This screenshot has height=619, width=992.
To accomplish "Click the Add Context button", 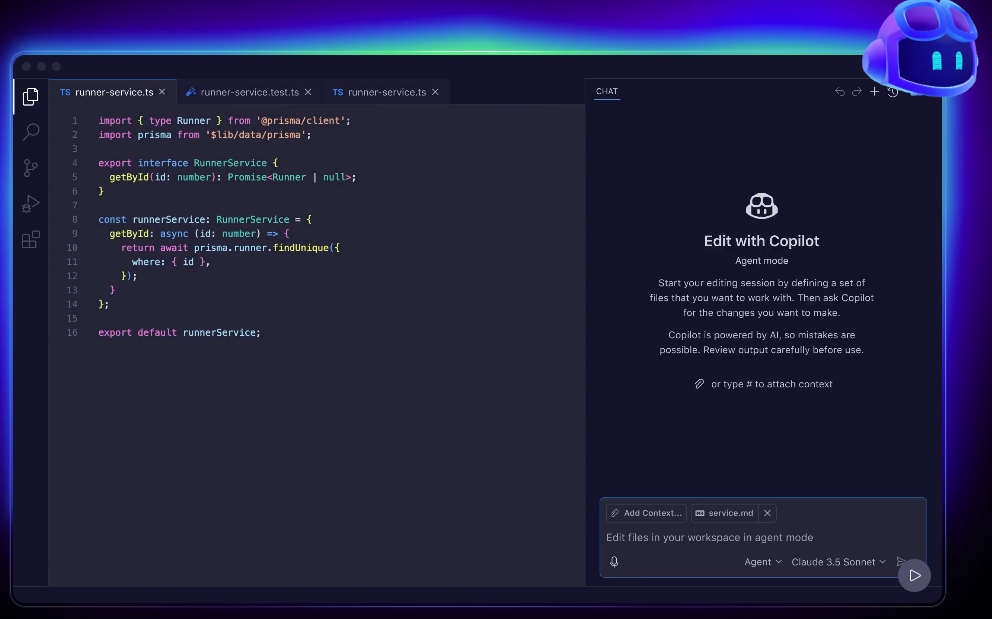I will 644,512.
